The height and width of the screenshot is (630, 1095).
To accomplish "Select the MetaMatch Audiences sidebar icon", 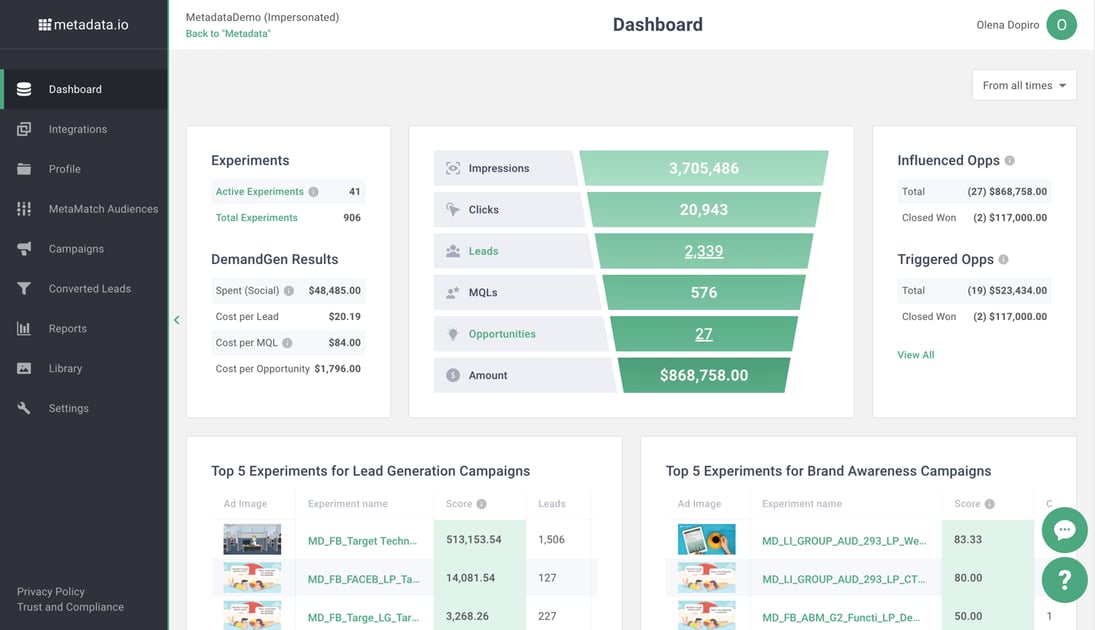I will (x=23, y=208).
